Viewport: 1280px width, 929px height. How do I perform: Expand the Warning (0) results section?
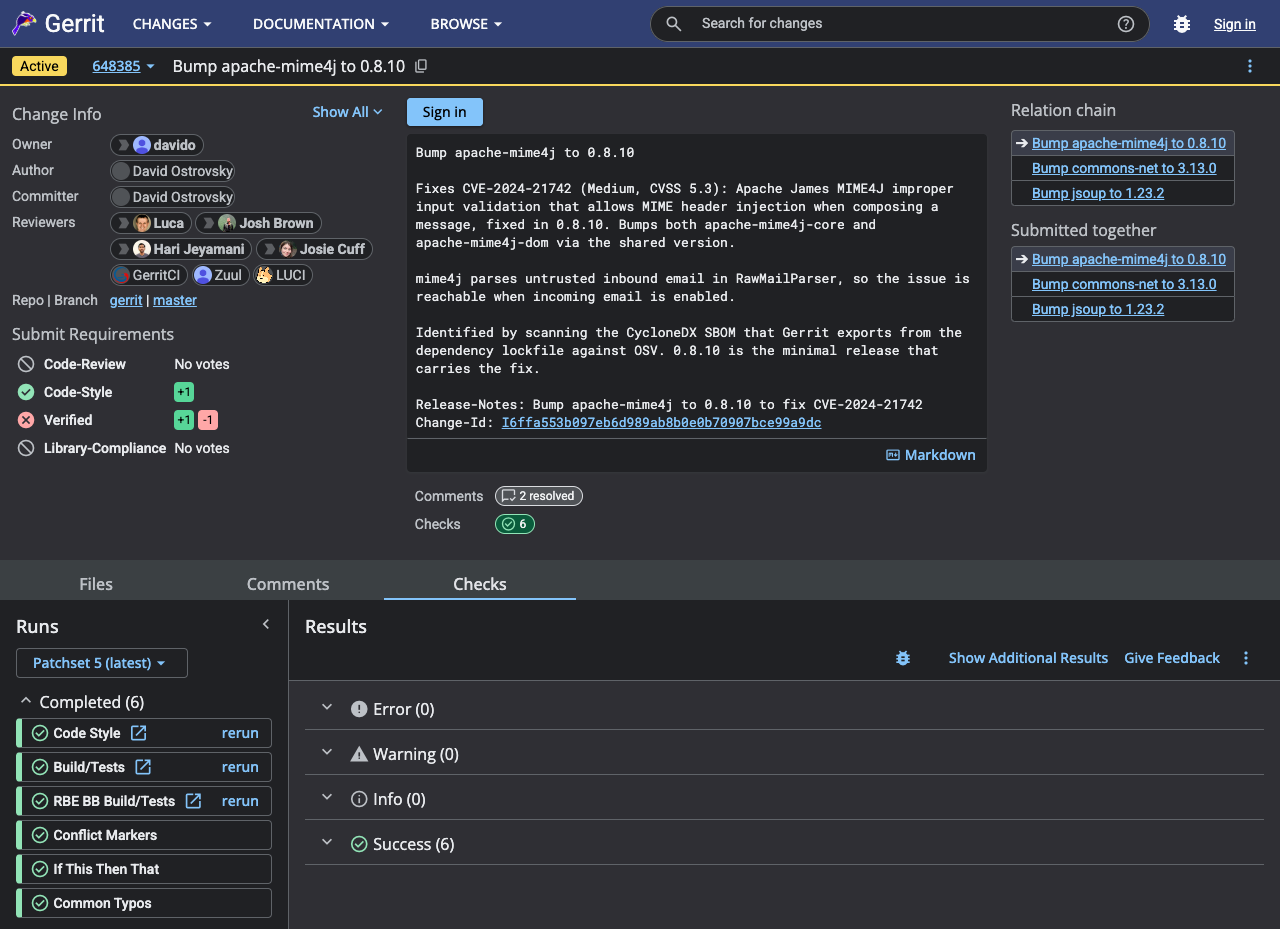pos(327,753)
